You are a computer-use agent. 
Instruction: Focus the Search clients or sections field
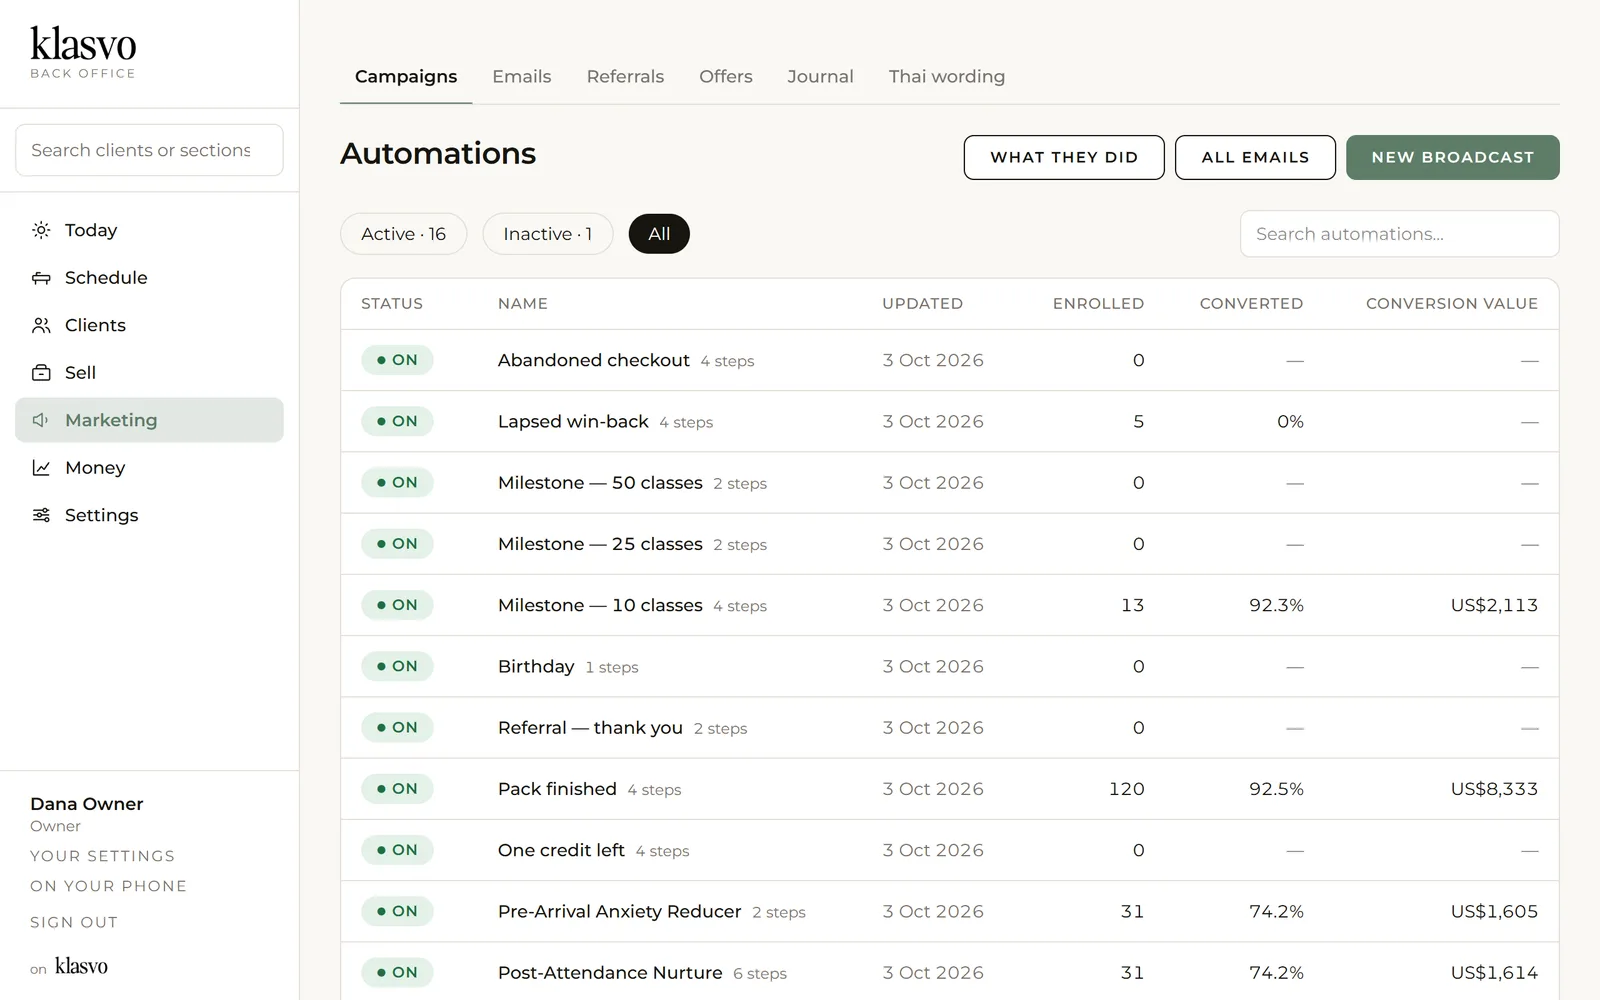[149, 150]
